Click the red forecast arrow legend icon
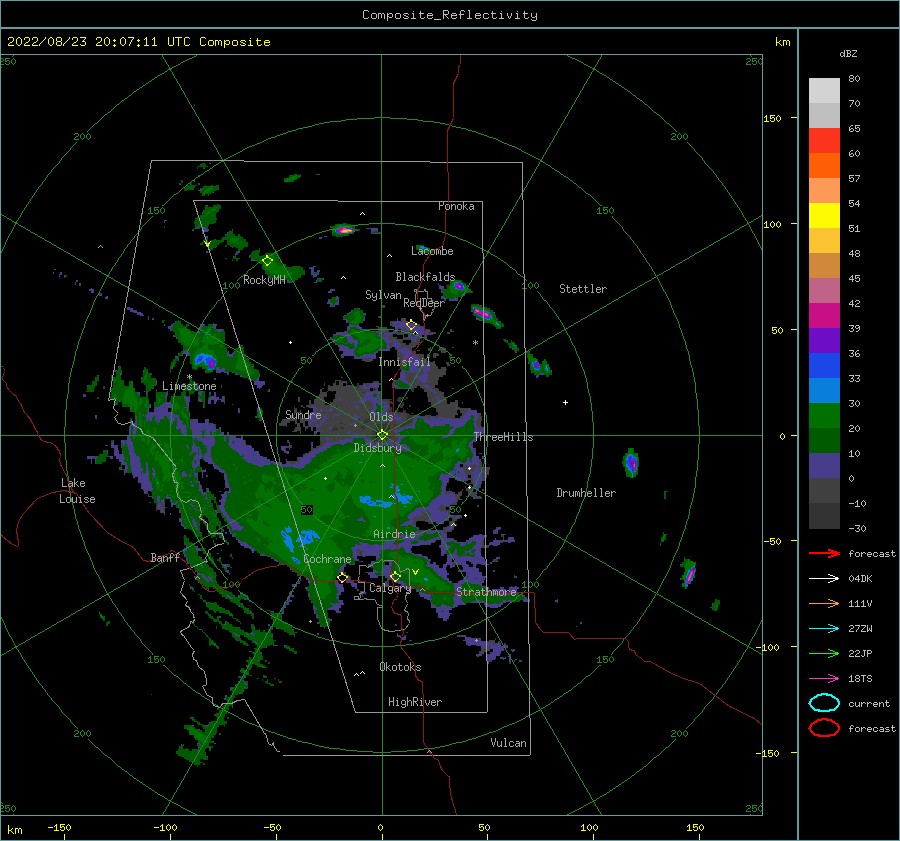 tap(824, 553)
